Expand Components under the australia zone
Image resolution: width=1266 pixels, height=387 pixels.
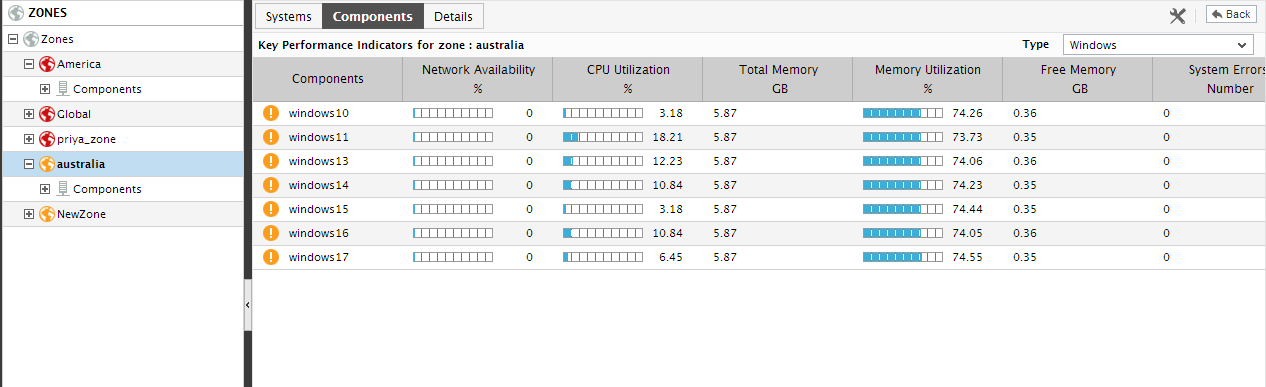[x=45, y=189]
